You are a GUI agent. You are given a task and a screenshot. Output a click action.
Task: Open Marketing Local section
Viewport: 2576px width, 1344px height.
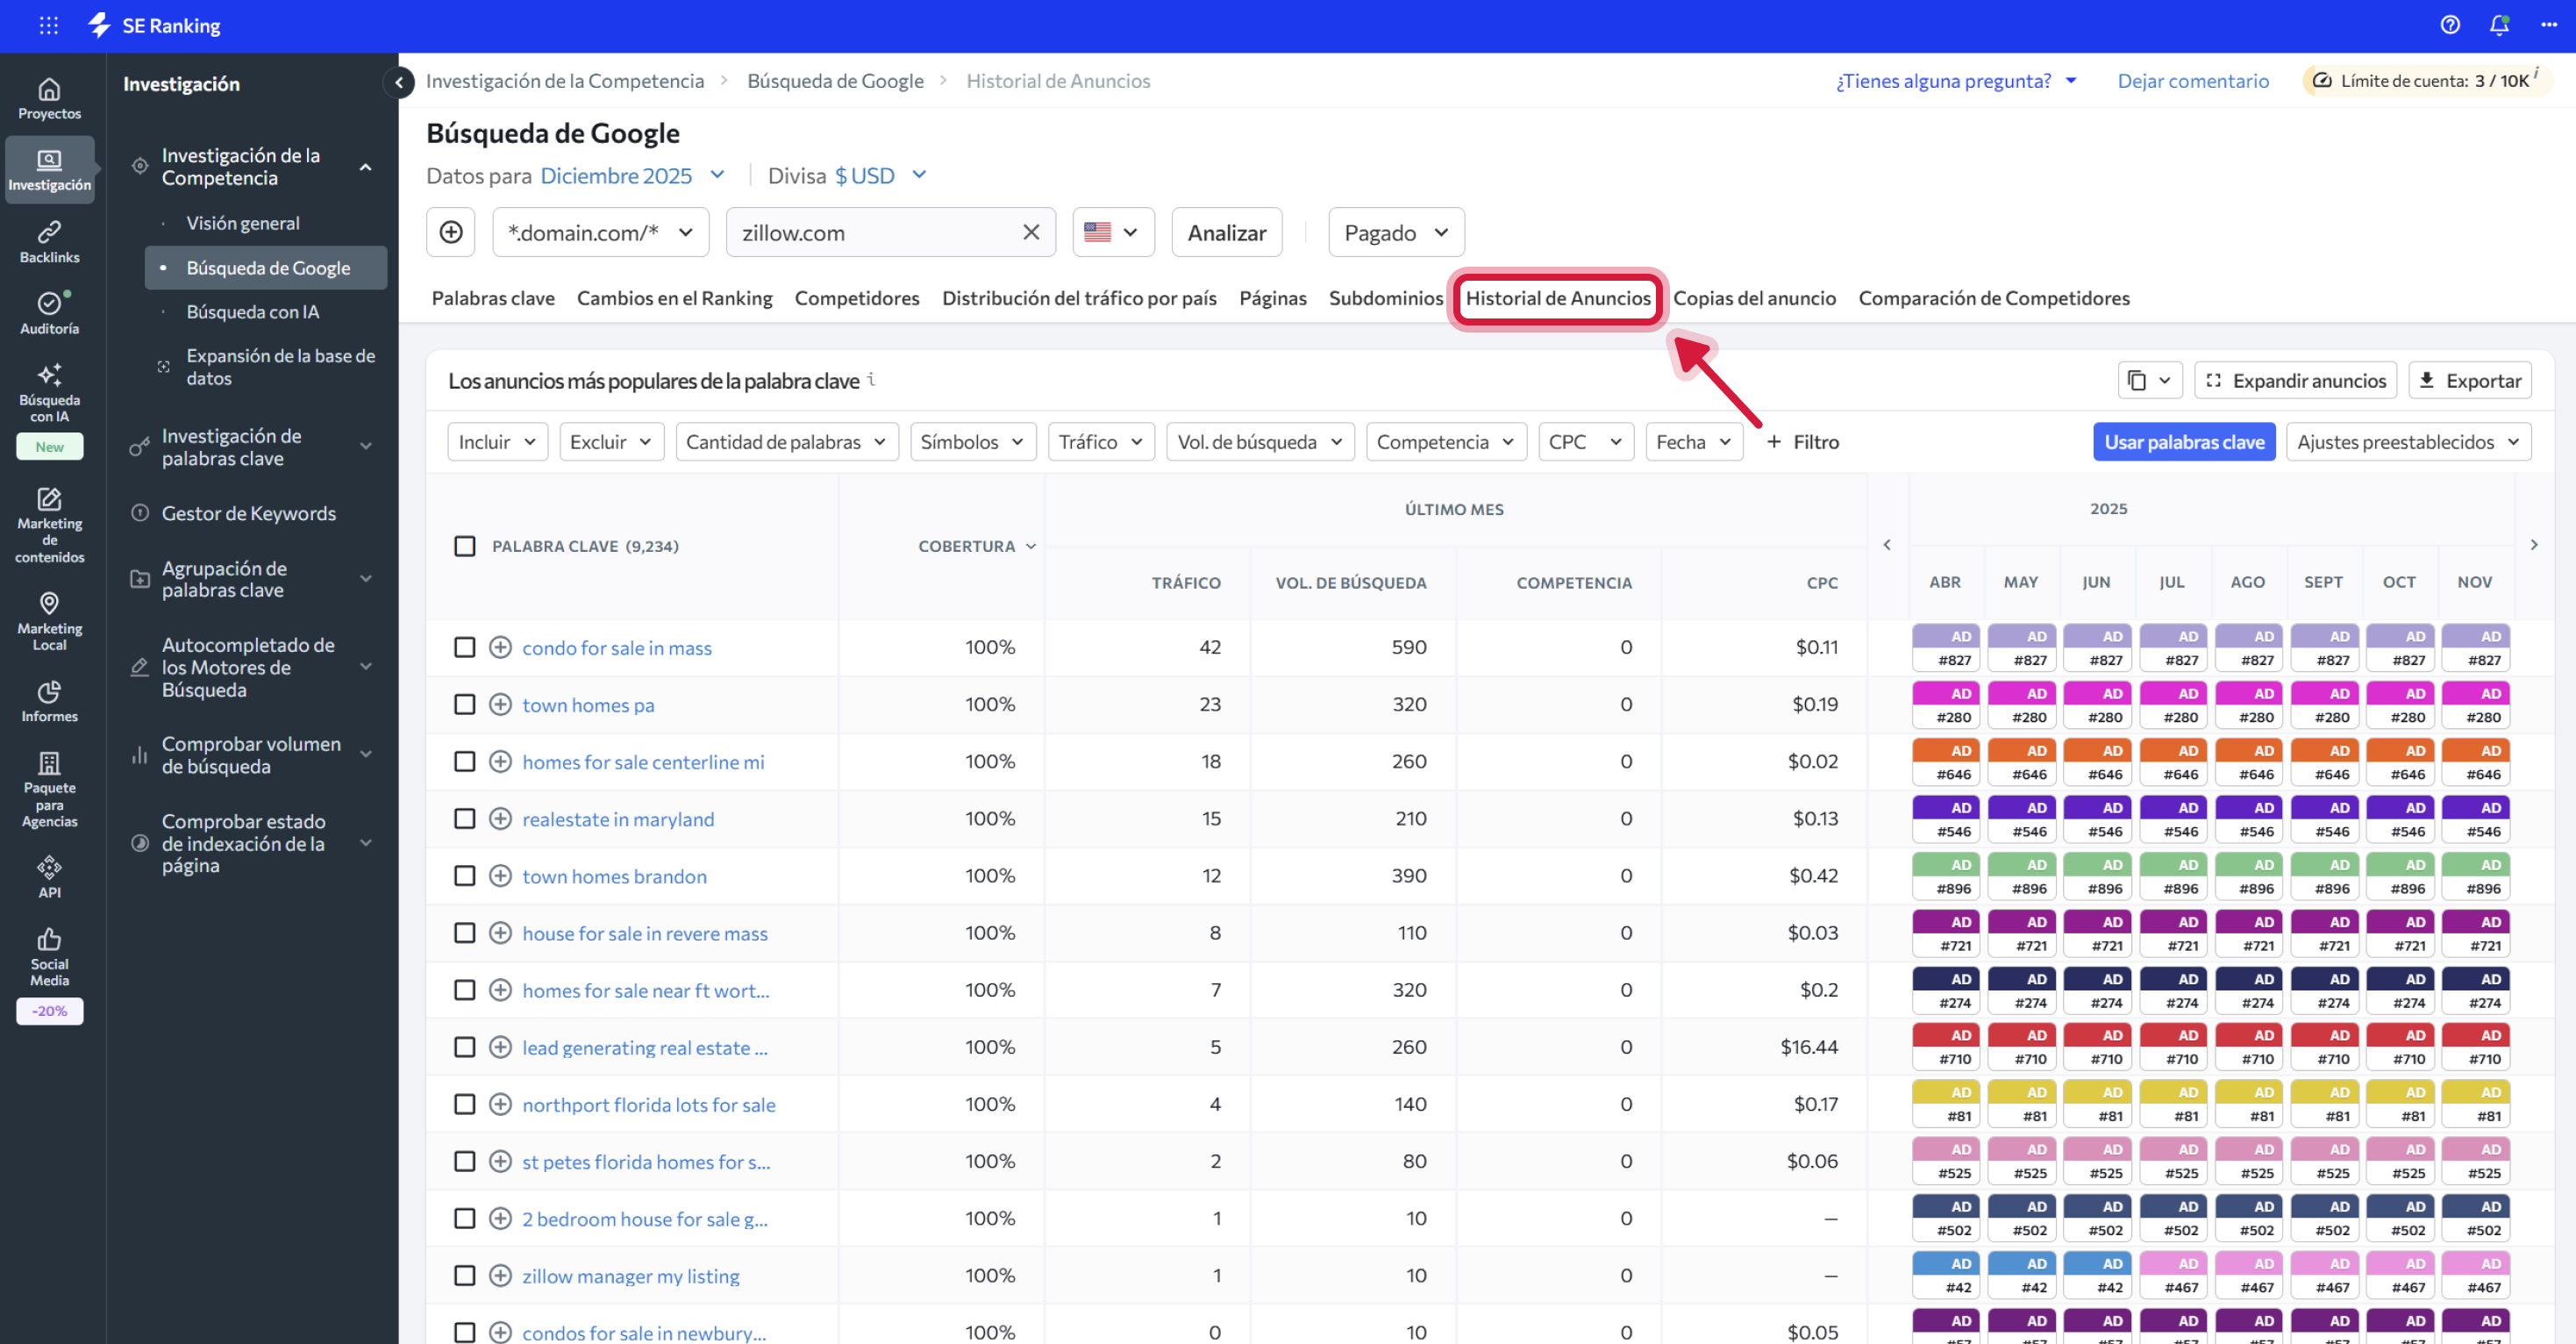pos(49,620)
